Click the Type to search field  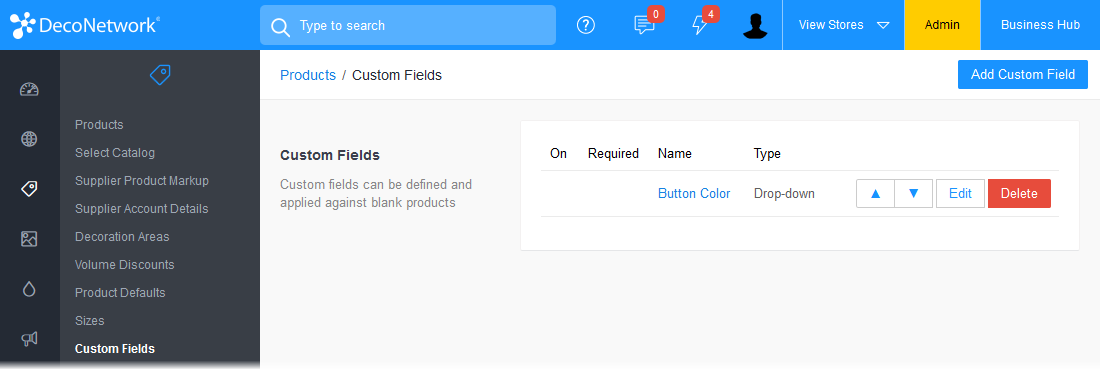408,25
